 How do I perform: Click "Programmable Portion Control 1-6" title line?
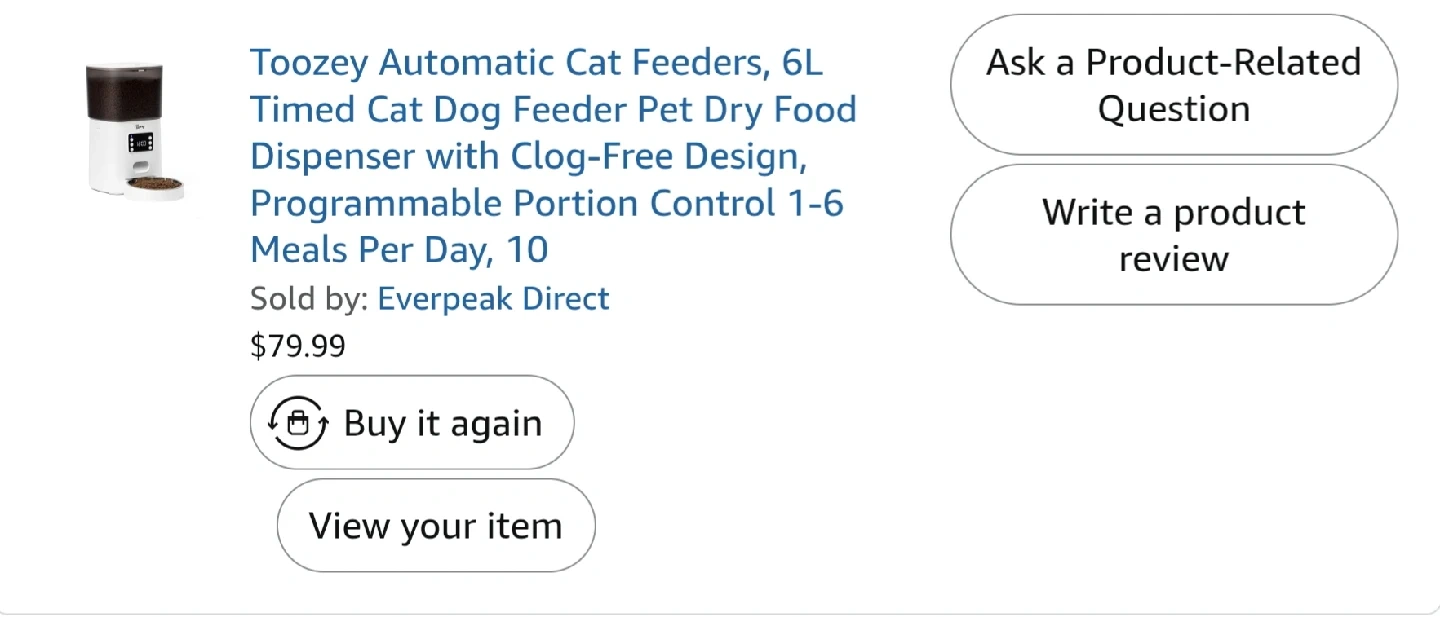(x=546, y=203)
